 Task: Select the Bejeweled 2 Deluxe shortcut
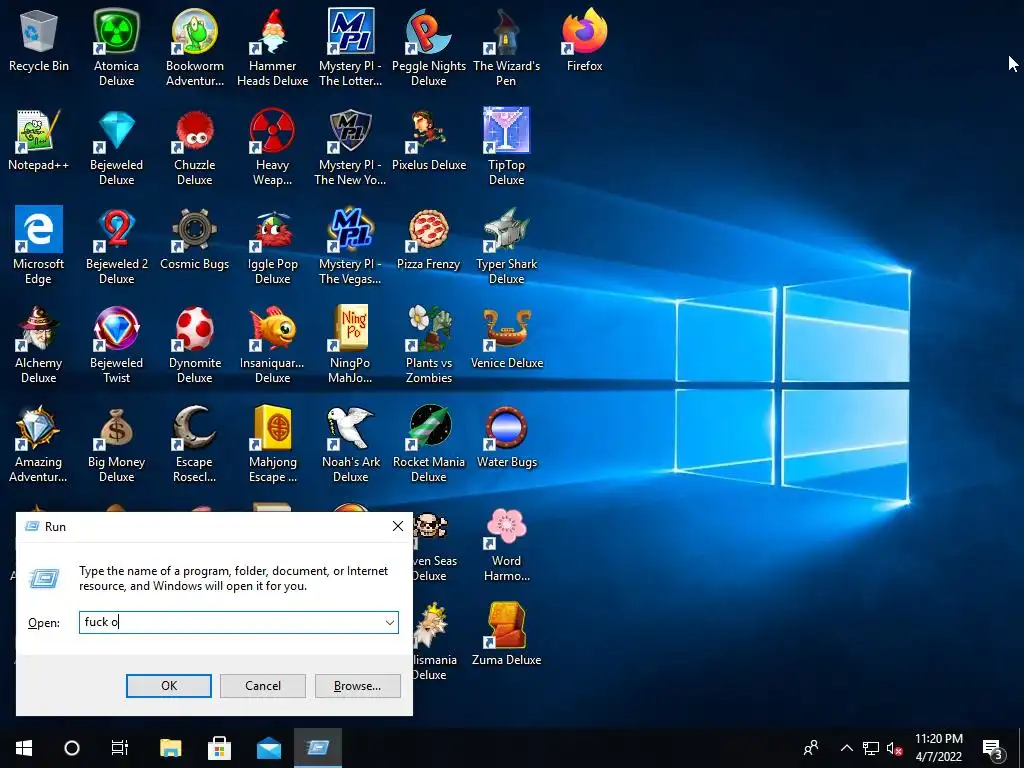pos(116,246)
